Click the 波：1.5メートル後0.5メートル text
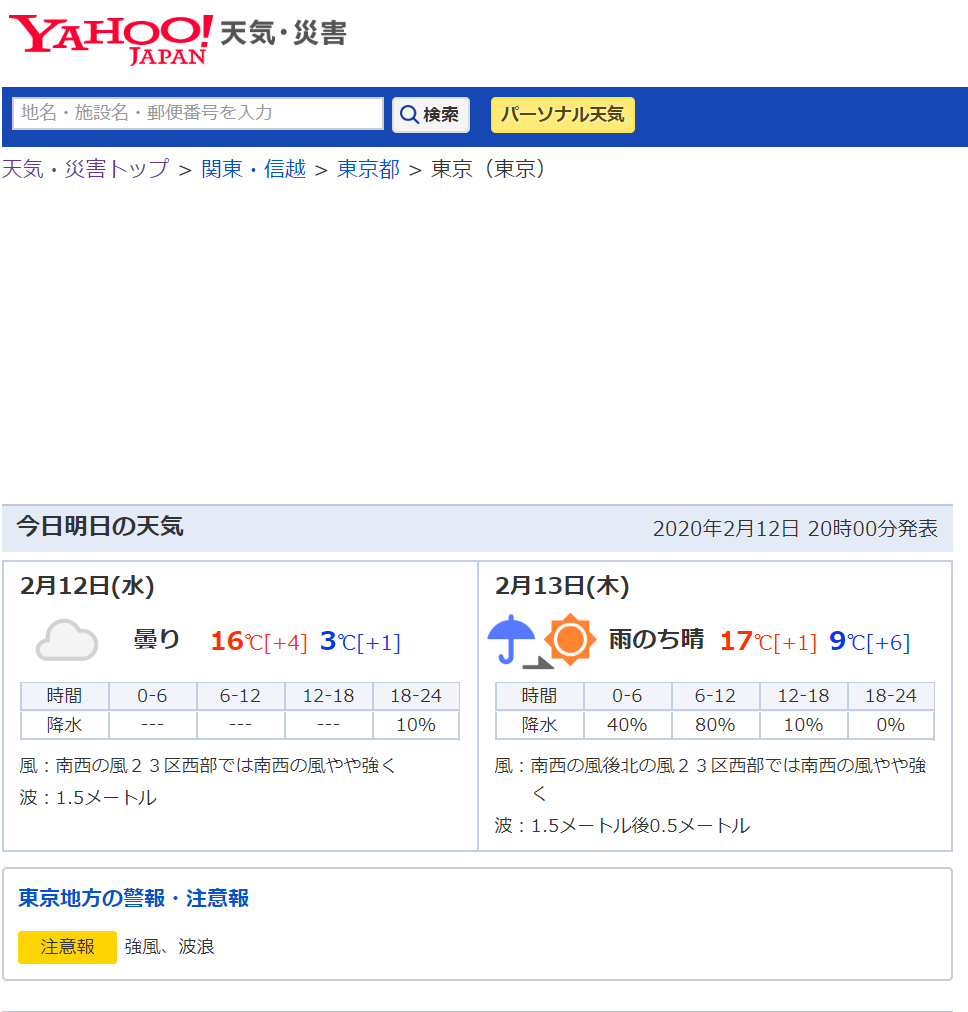968x1012 pixels. 623,825
